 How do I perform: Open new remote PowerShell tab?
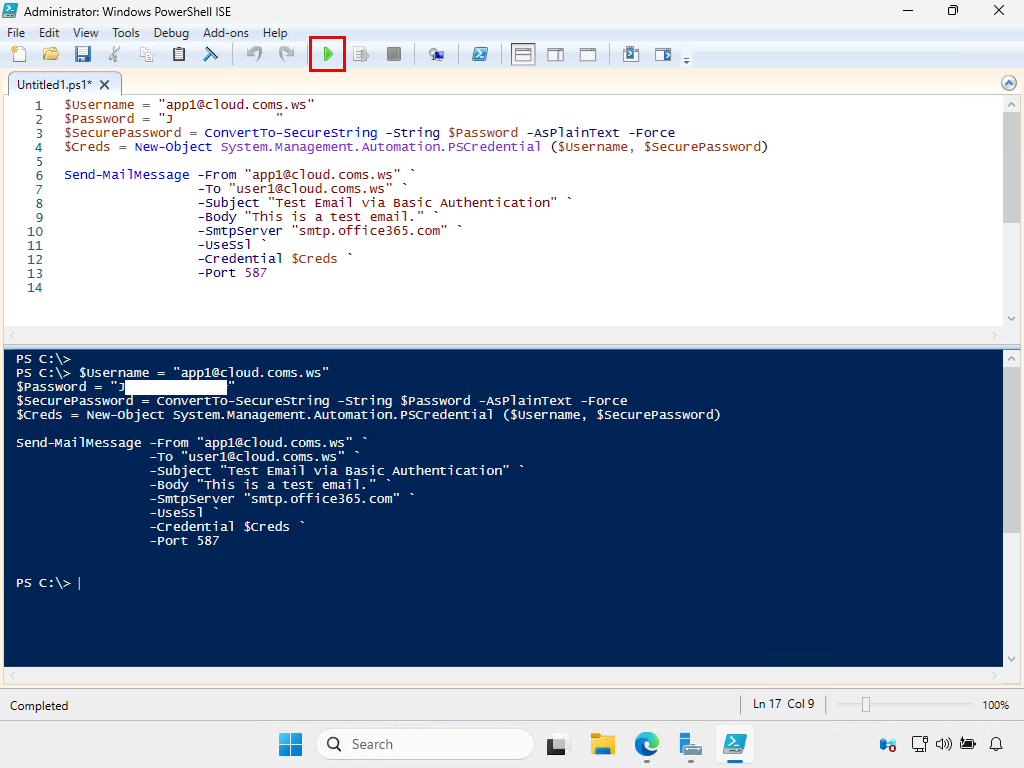[x=436, y=54]
